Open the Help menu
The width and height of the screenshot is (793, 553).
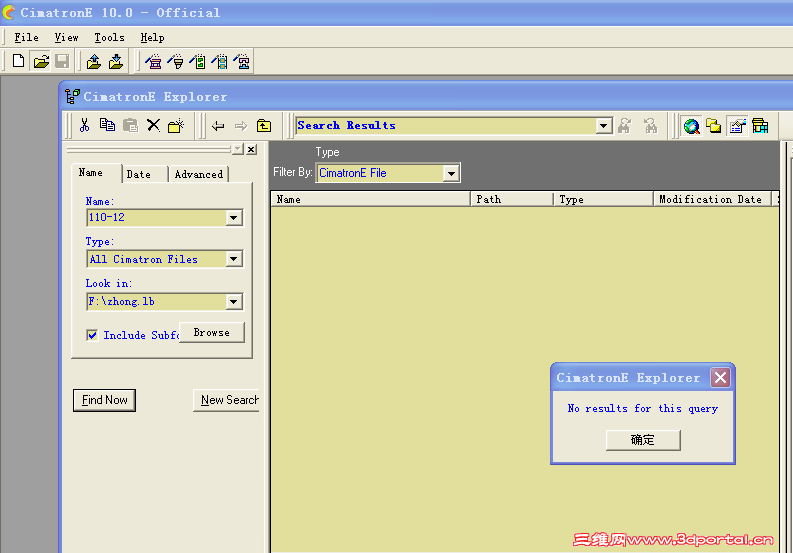coord(152,37)
